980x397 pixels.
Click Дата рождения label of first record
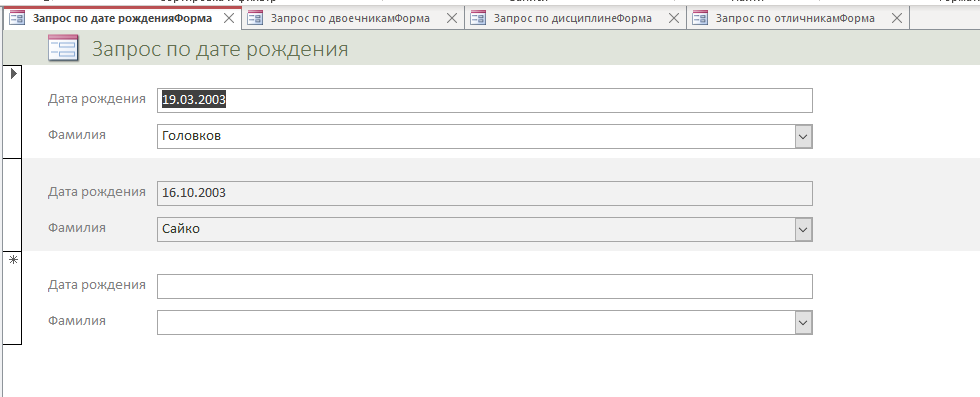(x=97, y=99)
